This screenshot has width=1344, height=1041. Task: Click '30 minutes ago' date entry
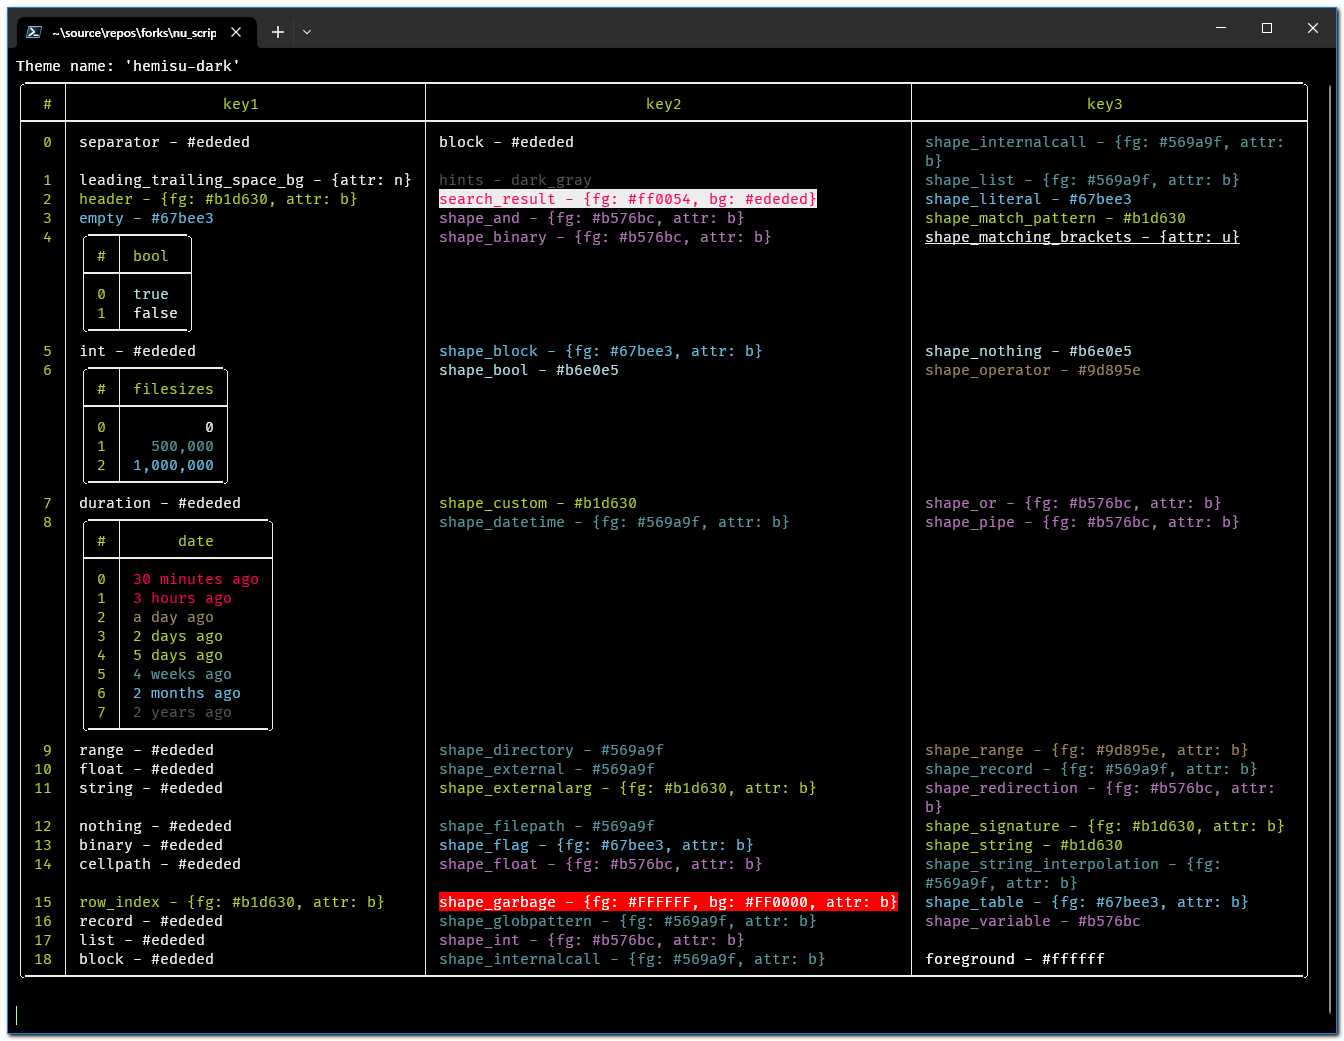tap(196, 579)
